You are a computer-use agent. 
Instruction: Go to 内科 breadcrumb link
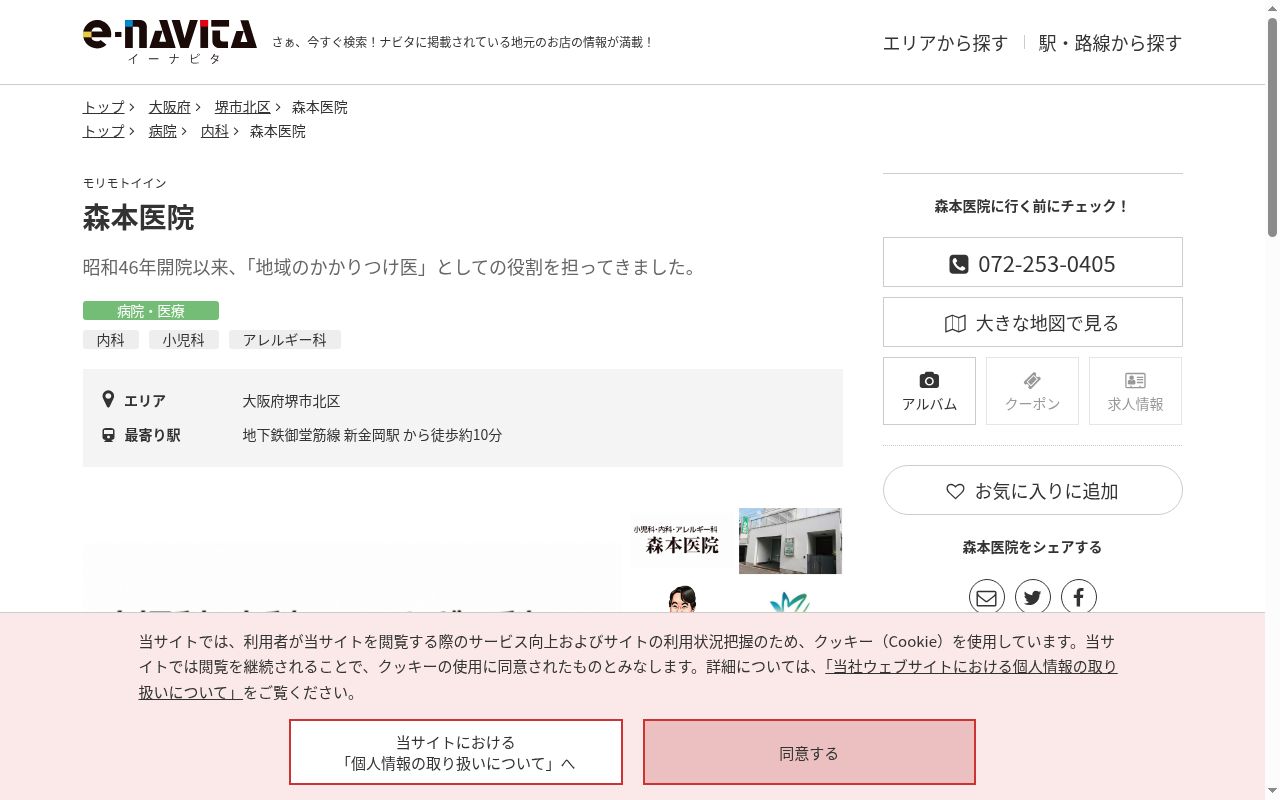point(215,131)
